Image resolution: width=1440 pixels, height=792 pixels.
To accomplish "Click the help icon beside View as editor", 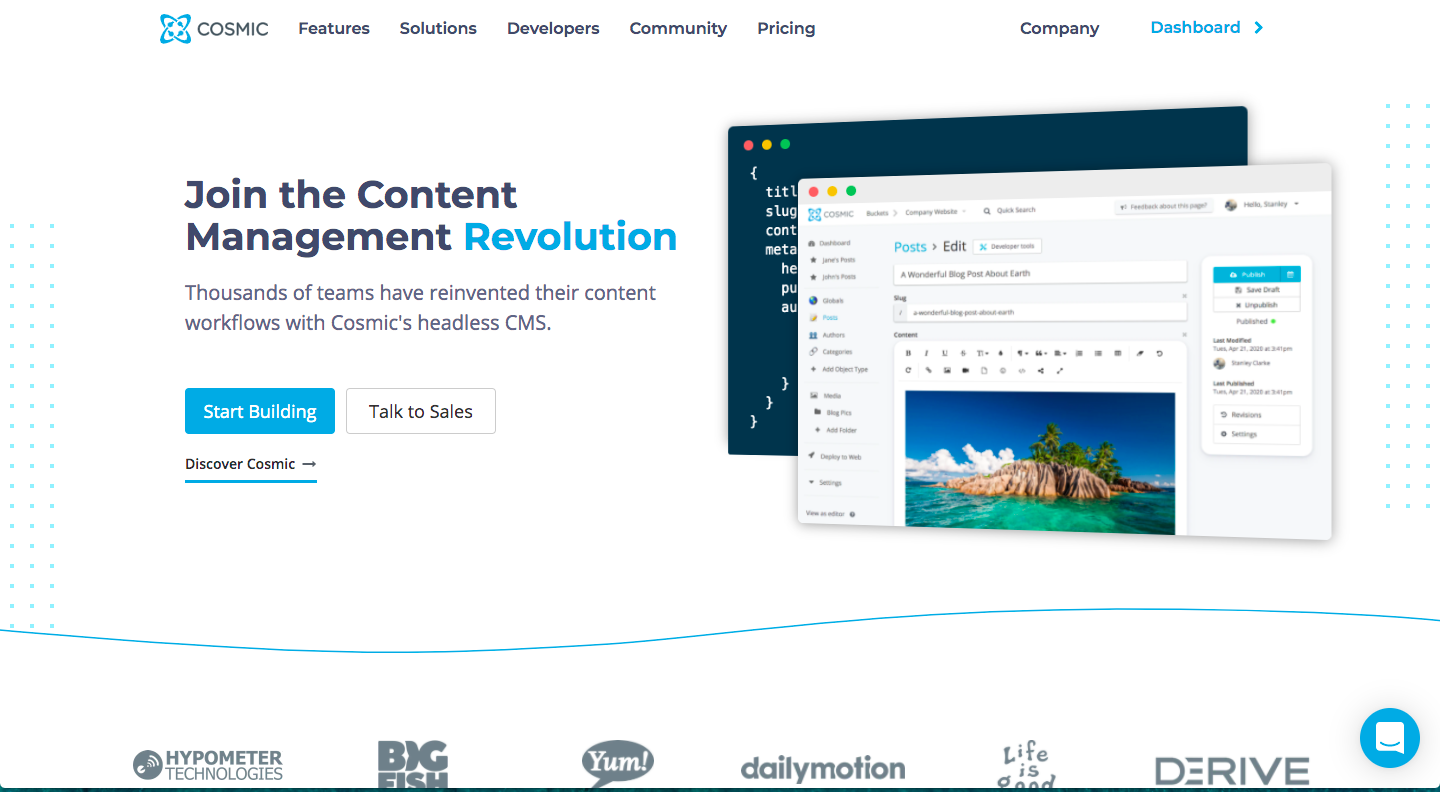I will coord(852,514).
